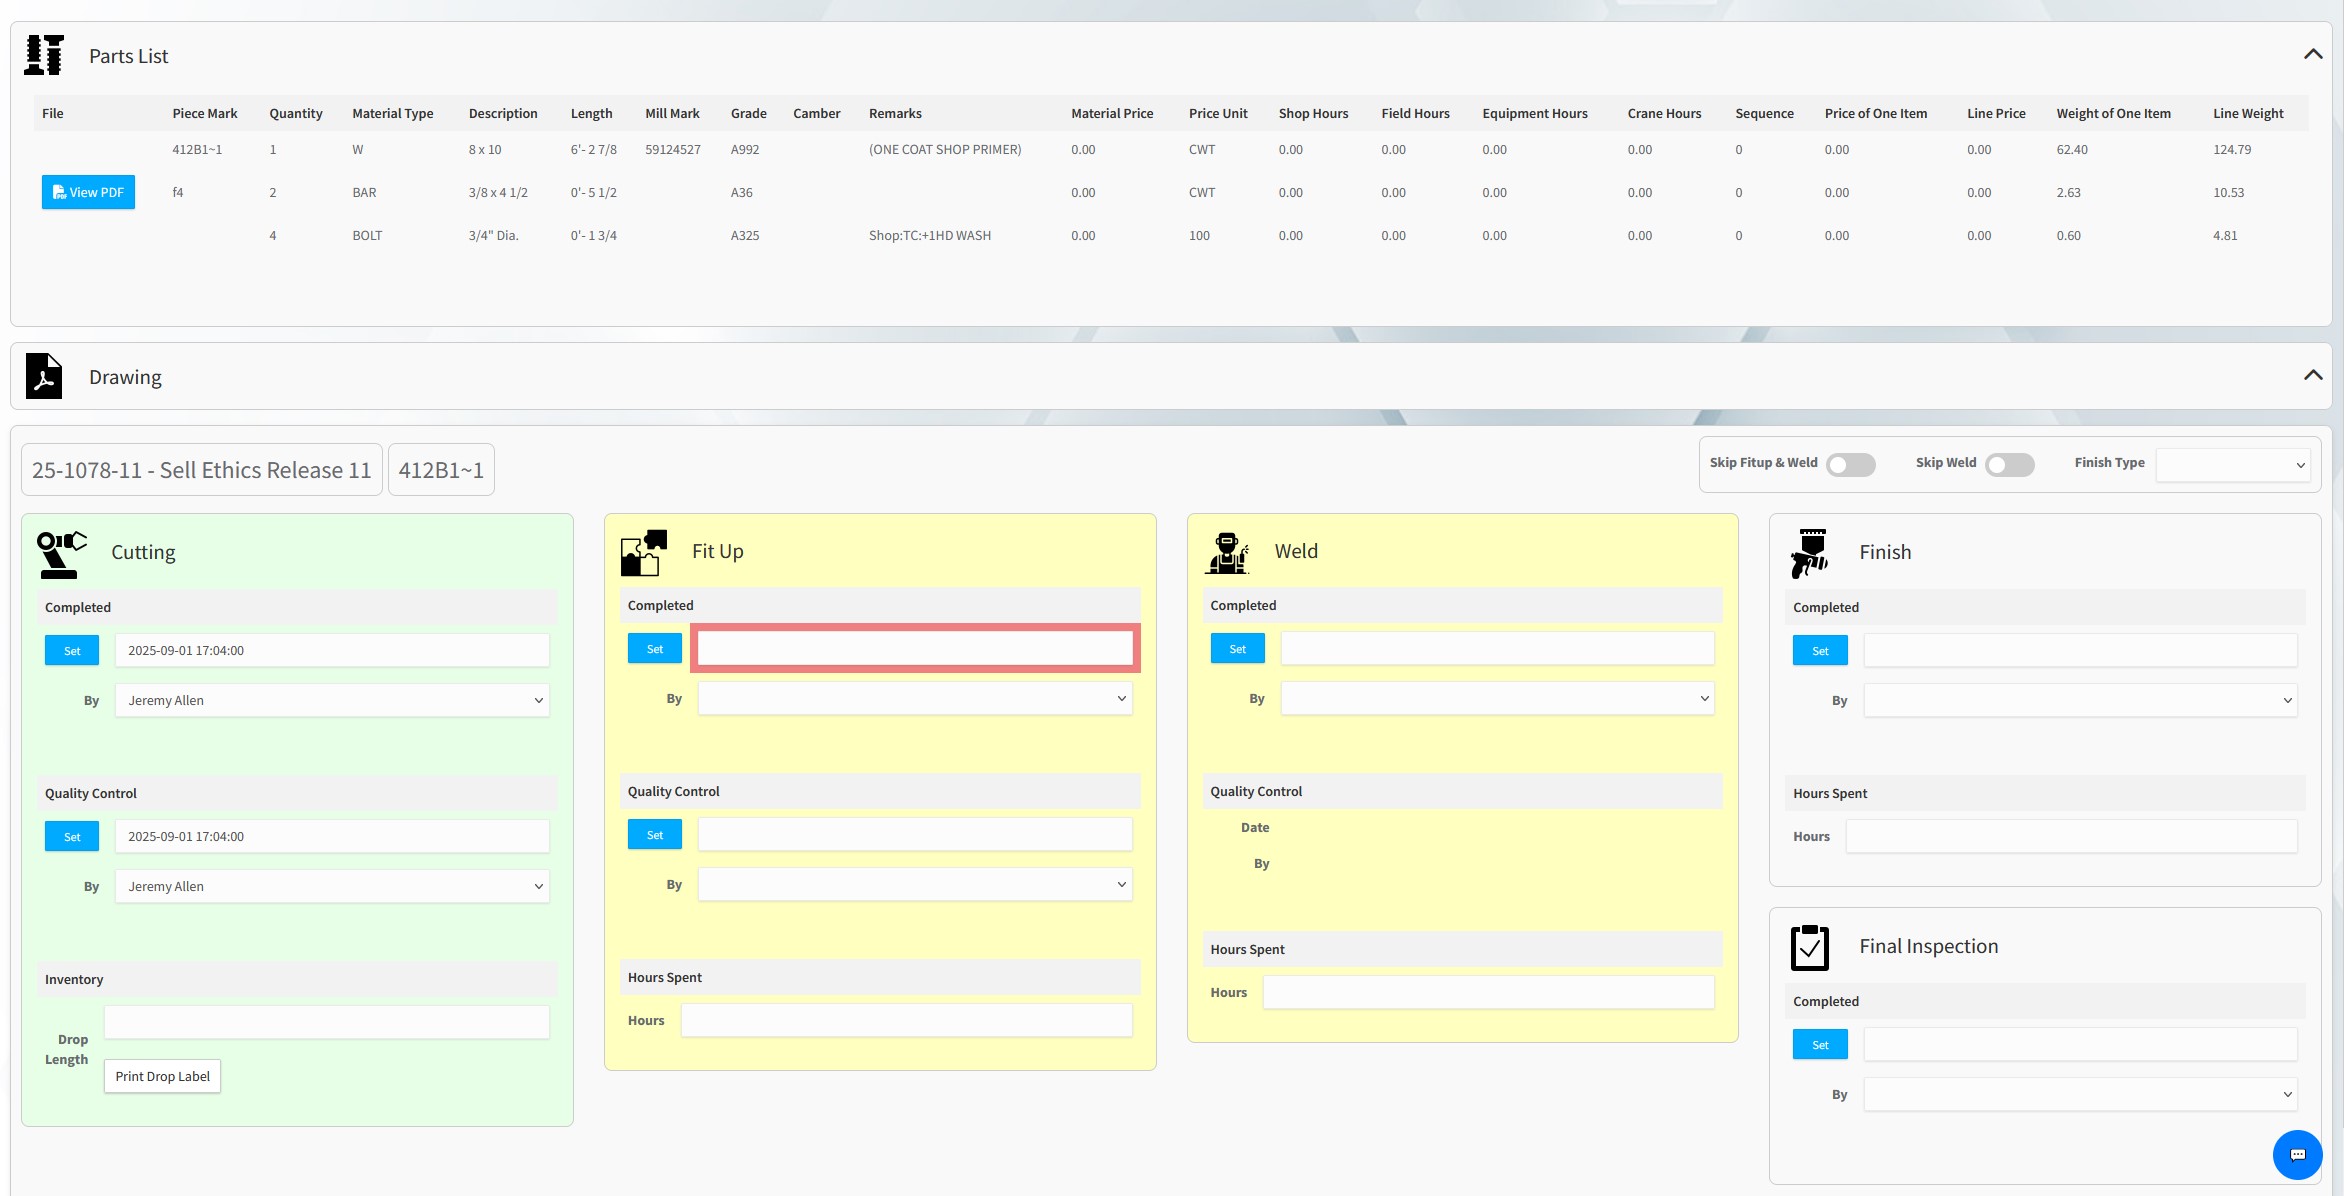Collapse the Parts List panel

pyautogui.click(x=2312, y=55)
